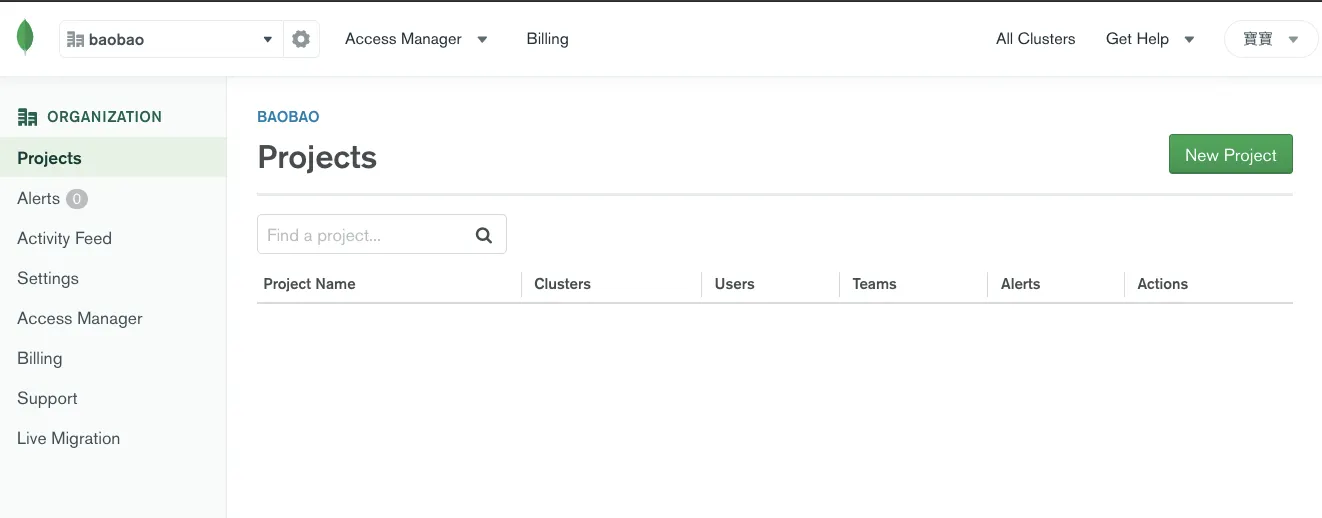Click the ORGANIZATION sidebar header icon
Screen dimensions: 1322x518
[27, 117]
